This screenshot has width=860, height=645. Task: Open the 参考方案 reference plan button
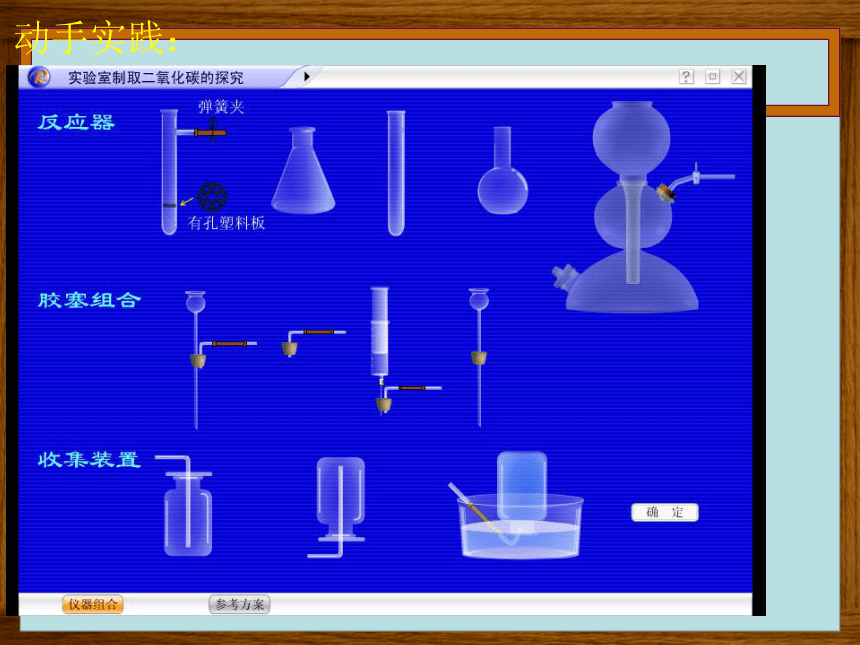coord(240,604)
